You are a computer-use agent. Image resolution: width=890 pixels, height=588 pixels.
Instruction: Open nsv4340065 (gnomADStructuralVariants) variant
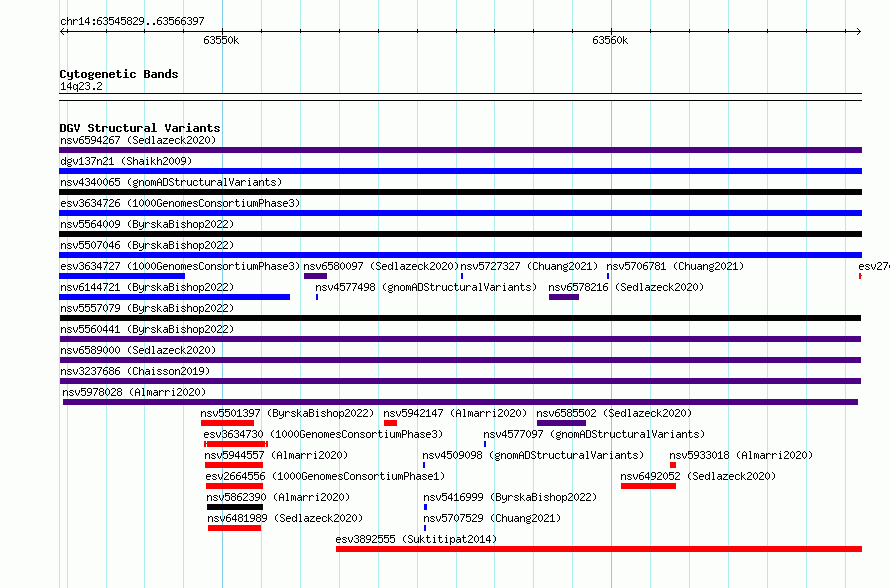[171, 182]
